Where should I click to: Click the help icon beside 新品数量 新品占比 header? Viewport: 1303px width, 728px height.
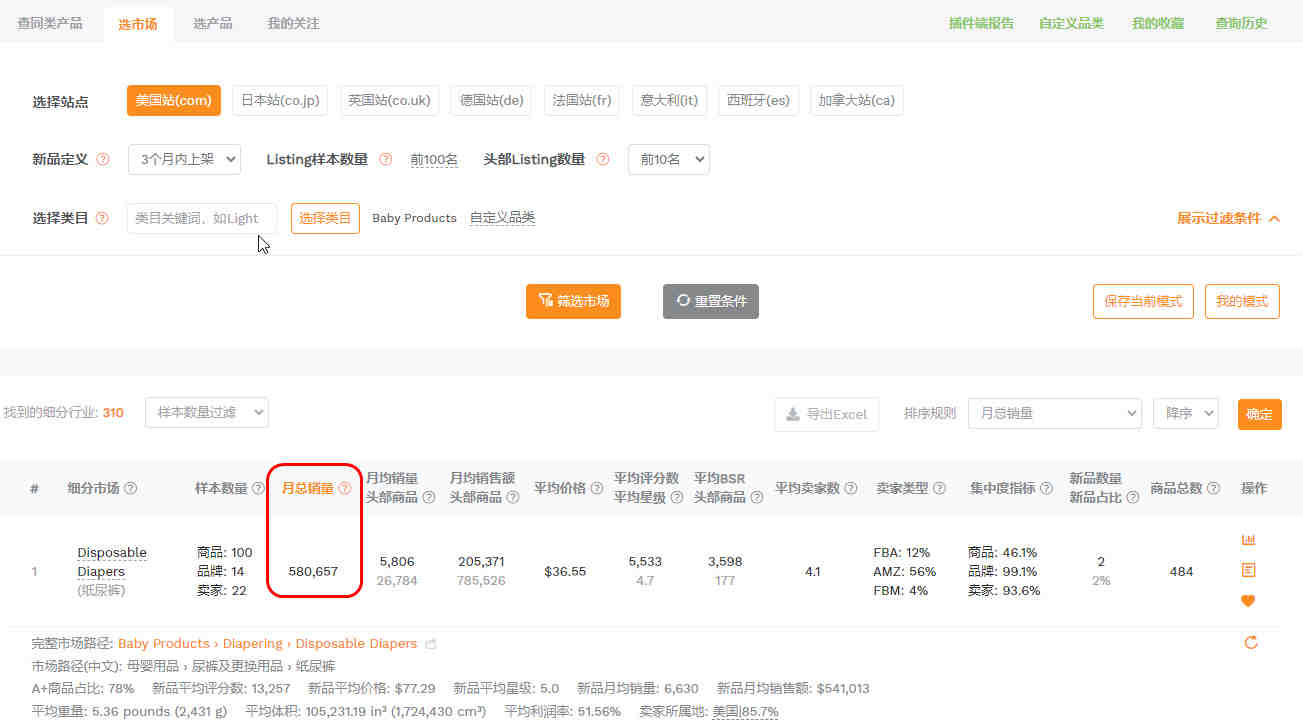(x=1133, y=497)
